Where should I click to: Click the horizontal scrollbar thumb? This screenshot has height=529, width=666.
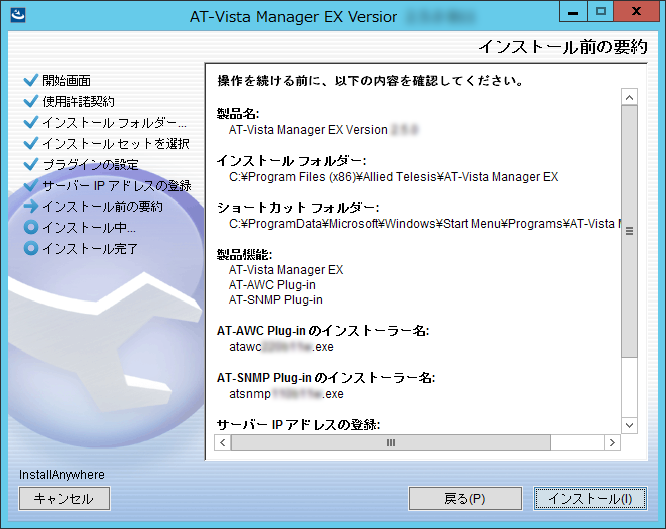point(390,442)
